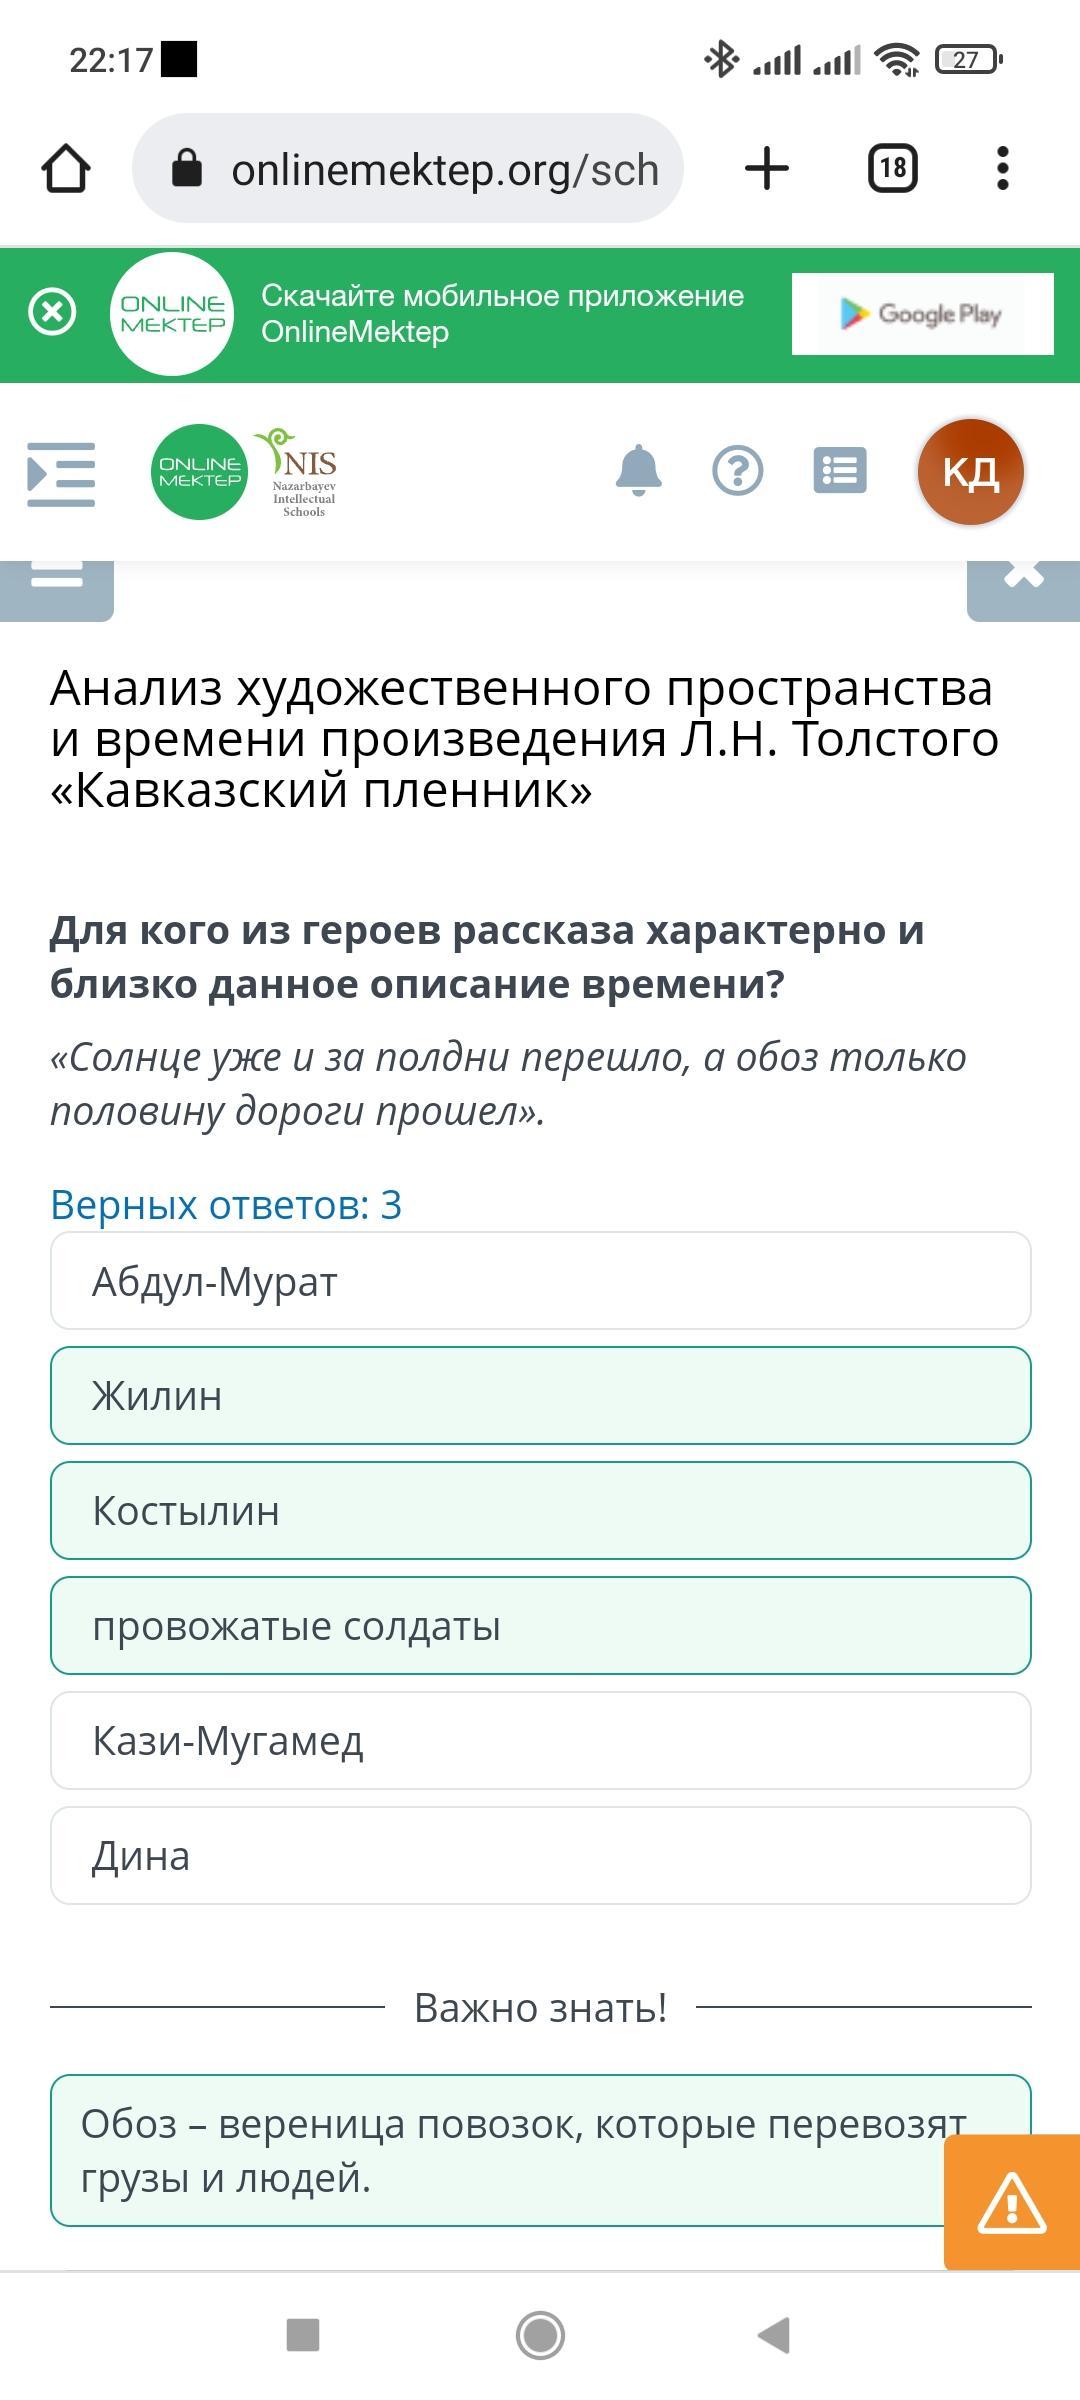Open new tab with plus icon
The height and width of the screenshot is (2400, 1080).
(x=767, y=168)
